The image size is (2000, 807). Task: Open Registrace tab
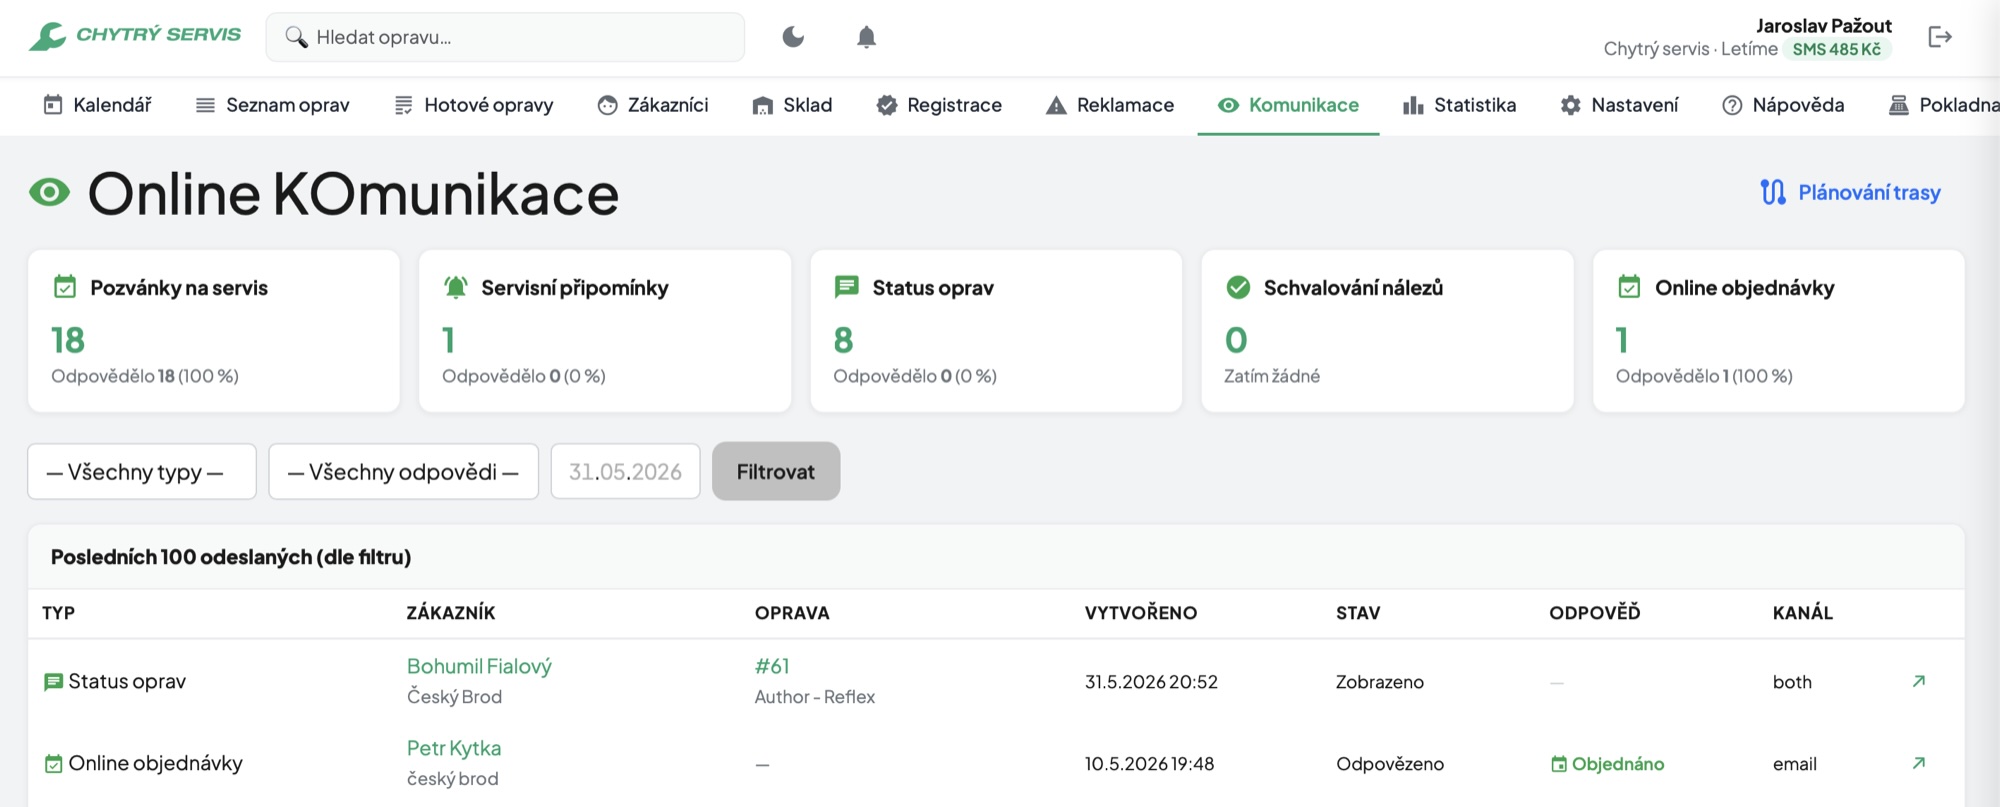tap(939, 105)
